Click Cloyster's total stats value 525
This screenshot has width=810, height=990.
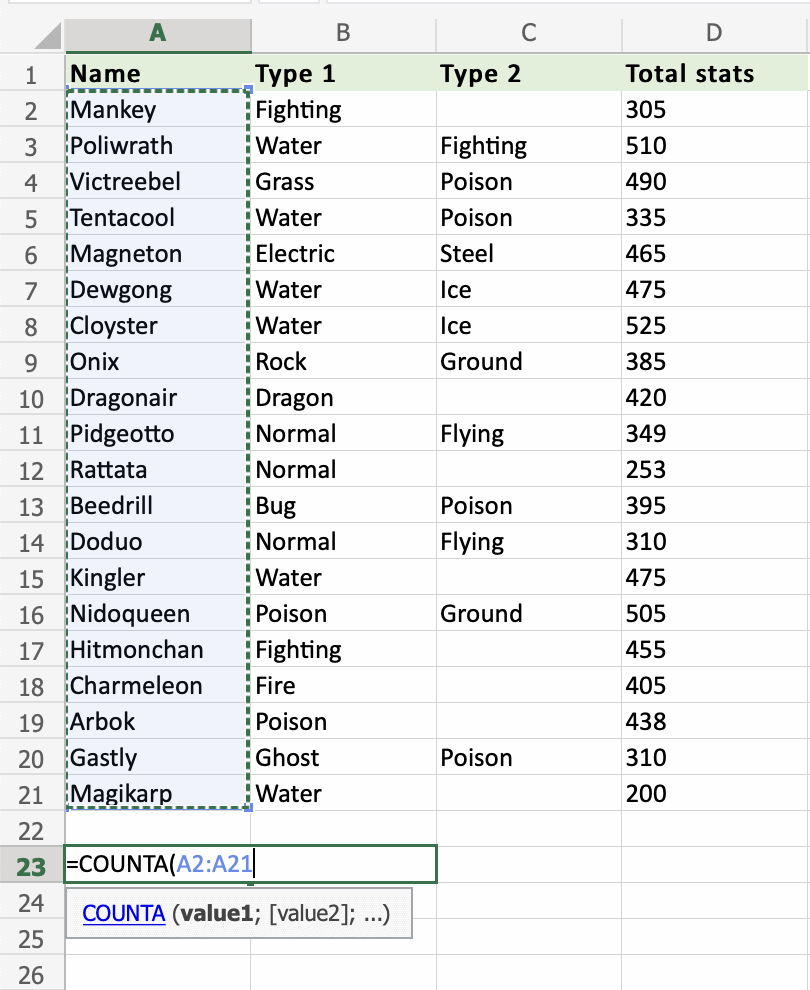713,326
